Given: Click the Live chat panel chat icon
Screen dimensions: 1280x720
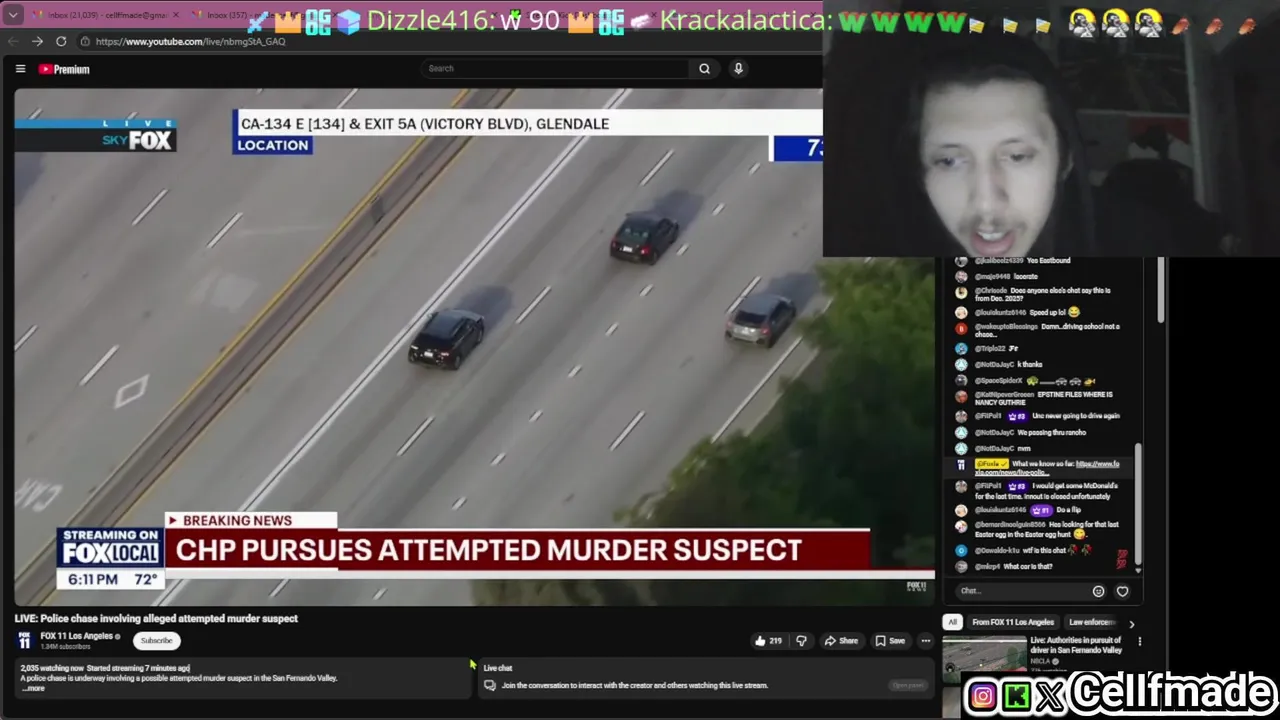Looking at the screenshot, I should (490, 685).
